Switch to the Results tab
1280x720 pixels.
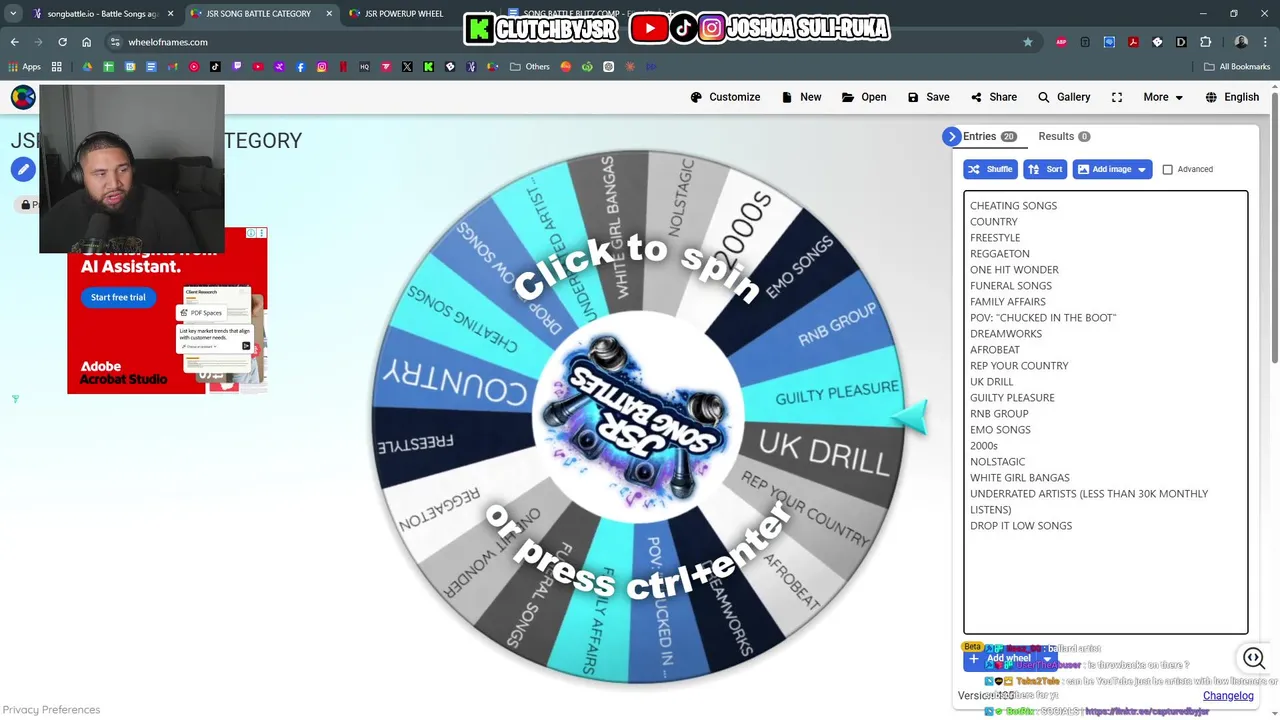[1064, 137]
